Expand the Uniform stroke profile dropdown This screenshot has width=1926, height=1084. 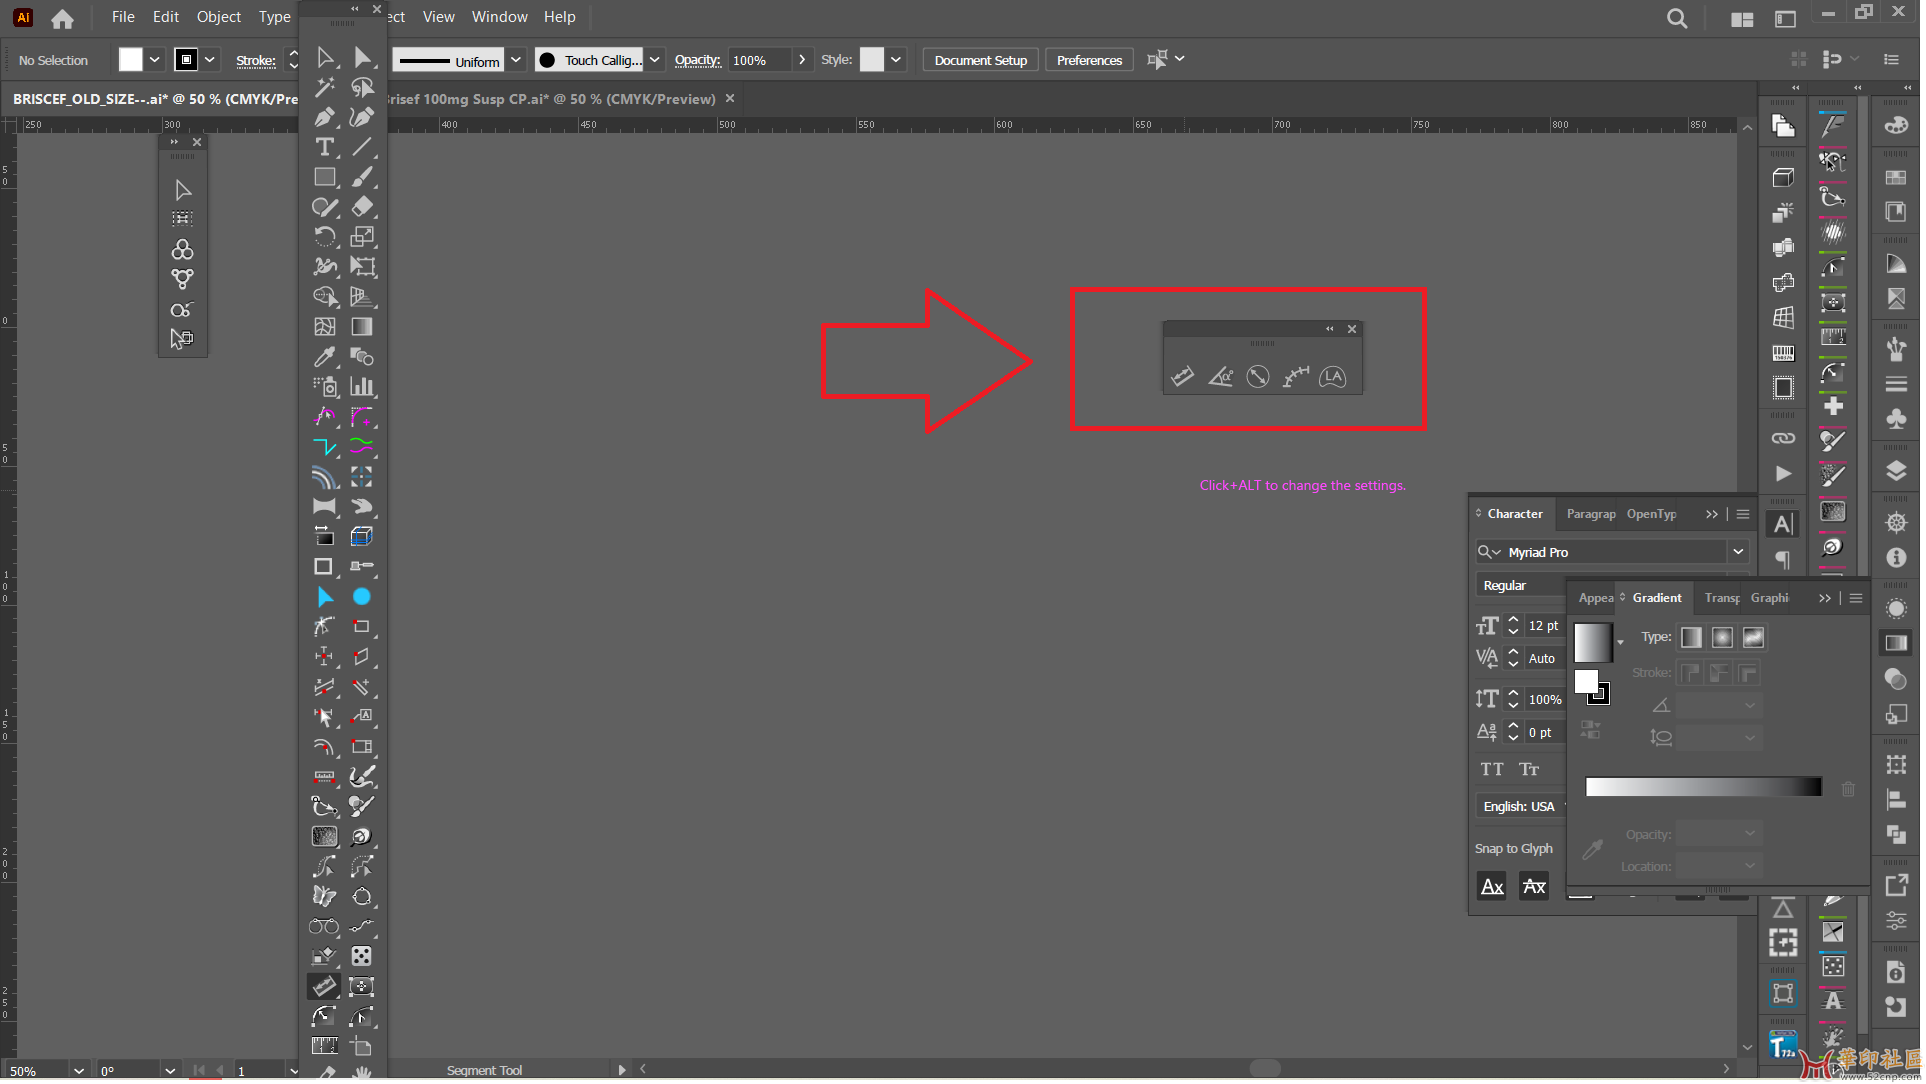pos(517,60)
